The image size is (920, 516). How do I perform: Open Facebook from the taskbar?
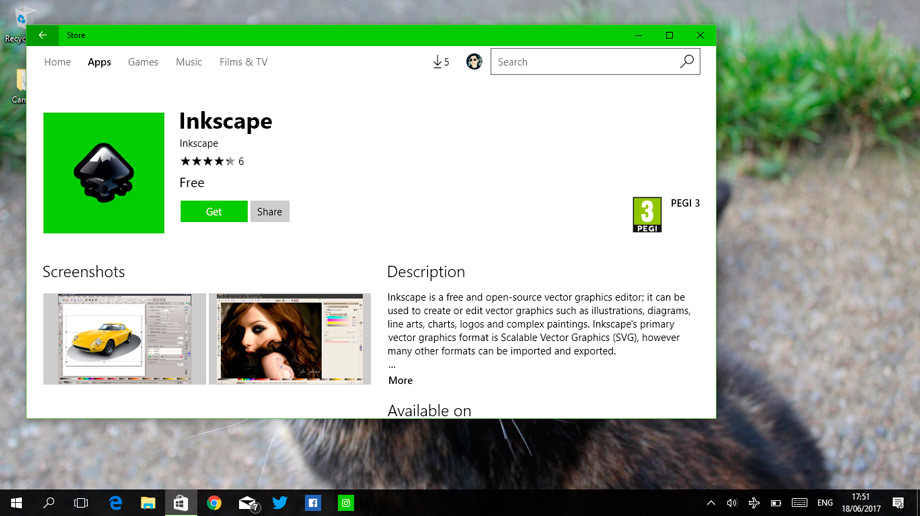coord(313,503)
